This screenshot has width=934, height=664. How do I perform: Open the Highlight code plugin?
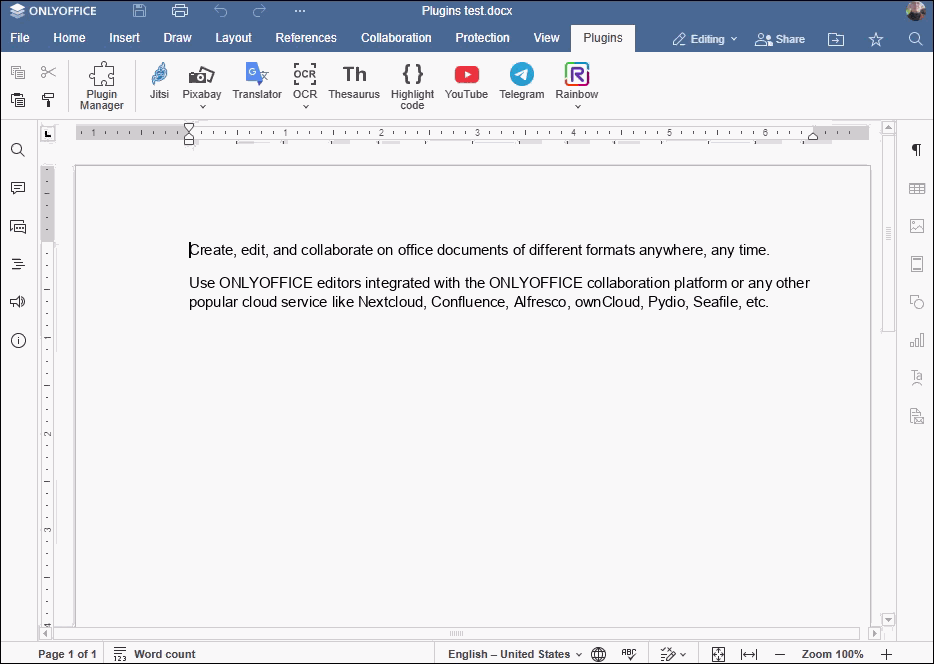tap(412, 86)
